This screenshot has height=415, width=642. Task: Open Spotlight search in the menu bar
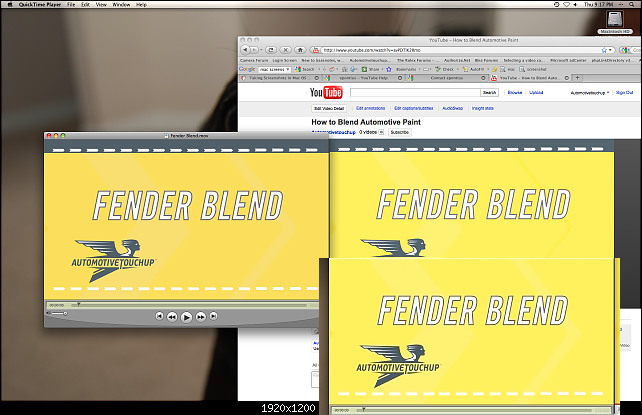click(631, 5)
